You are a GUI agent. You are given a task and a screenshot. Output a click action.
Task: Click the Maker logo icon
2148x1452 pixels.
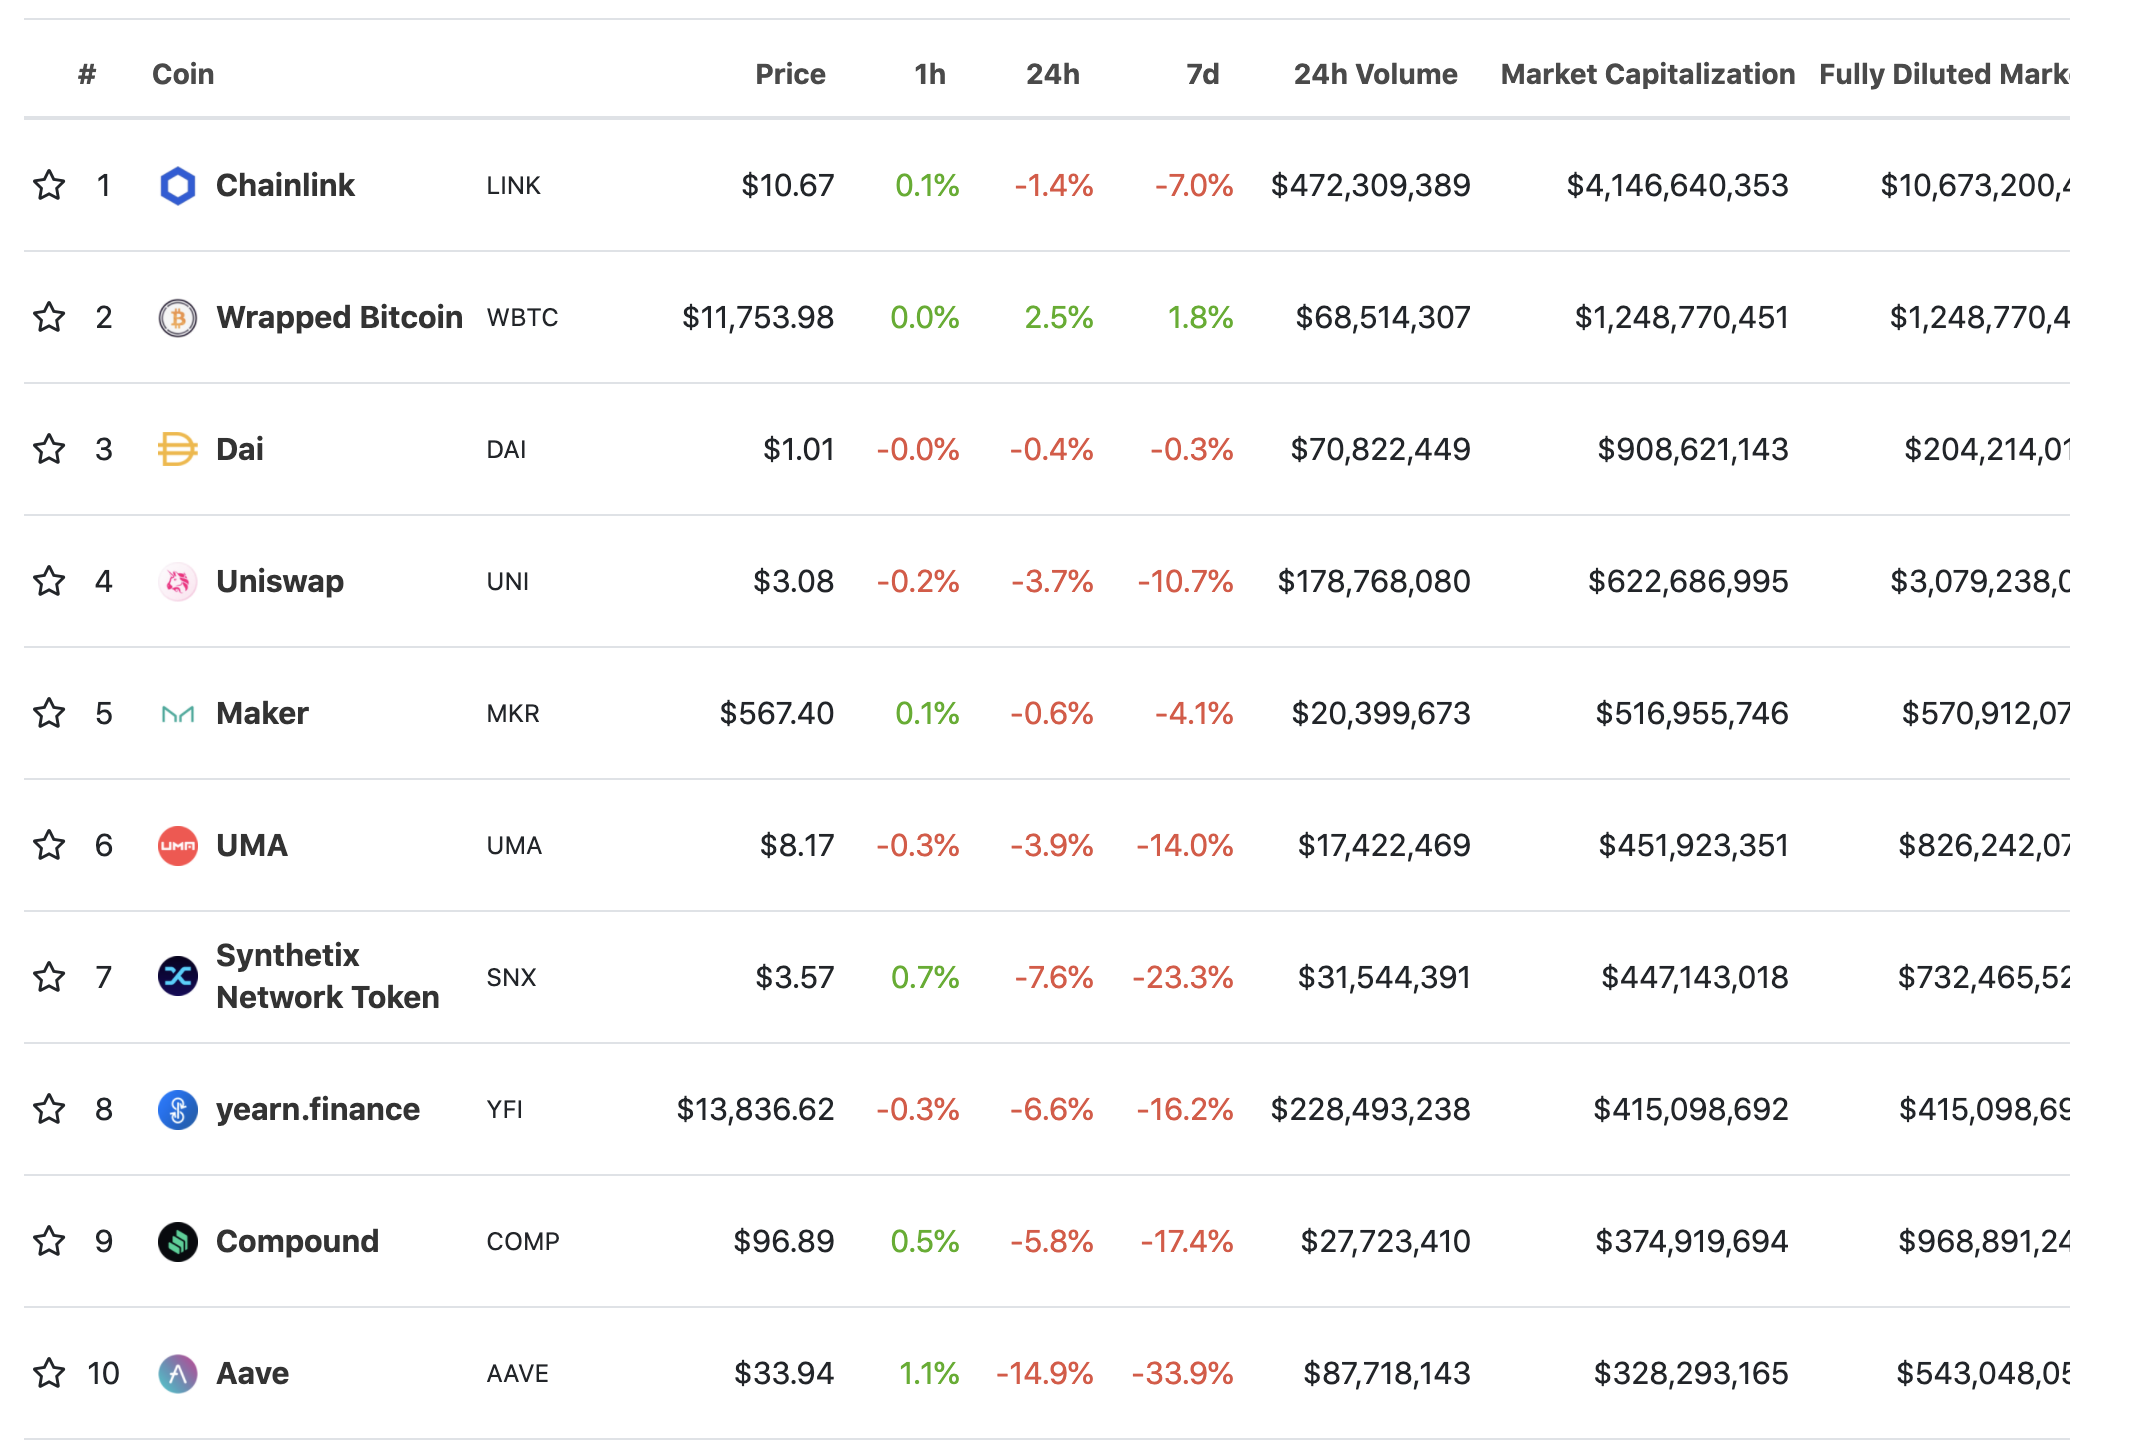[x=178, y=714]
